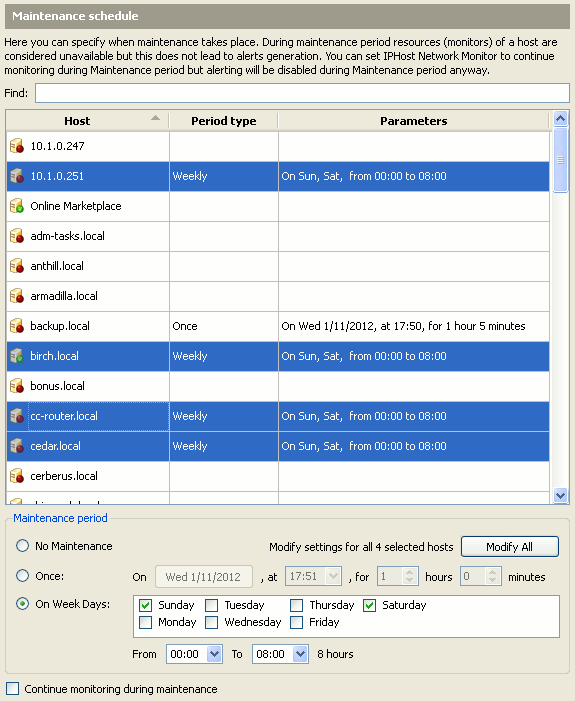Click the bonus.local host icon
Viewport: 575px width, 701px height.
[x=17, y=385]
